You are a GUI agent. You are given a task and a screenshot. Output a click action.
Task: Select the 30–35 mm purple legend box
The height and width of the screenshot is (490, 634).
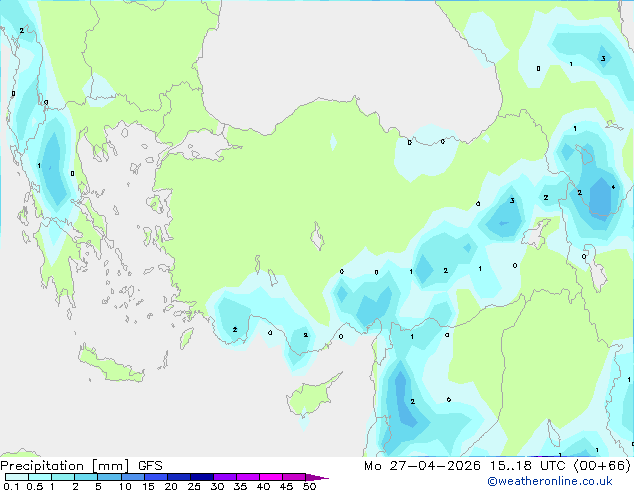tap(225, 477)
